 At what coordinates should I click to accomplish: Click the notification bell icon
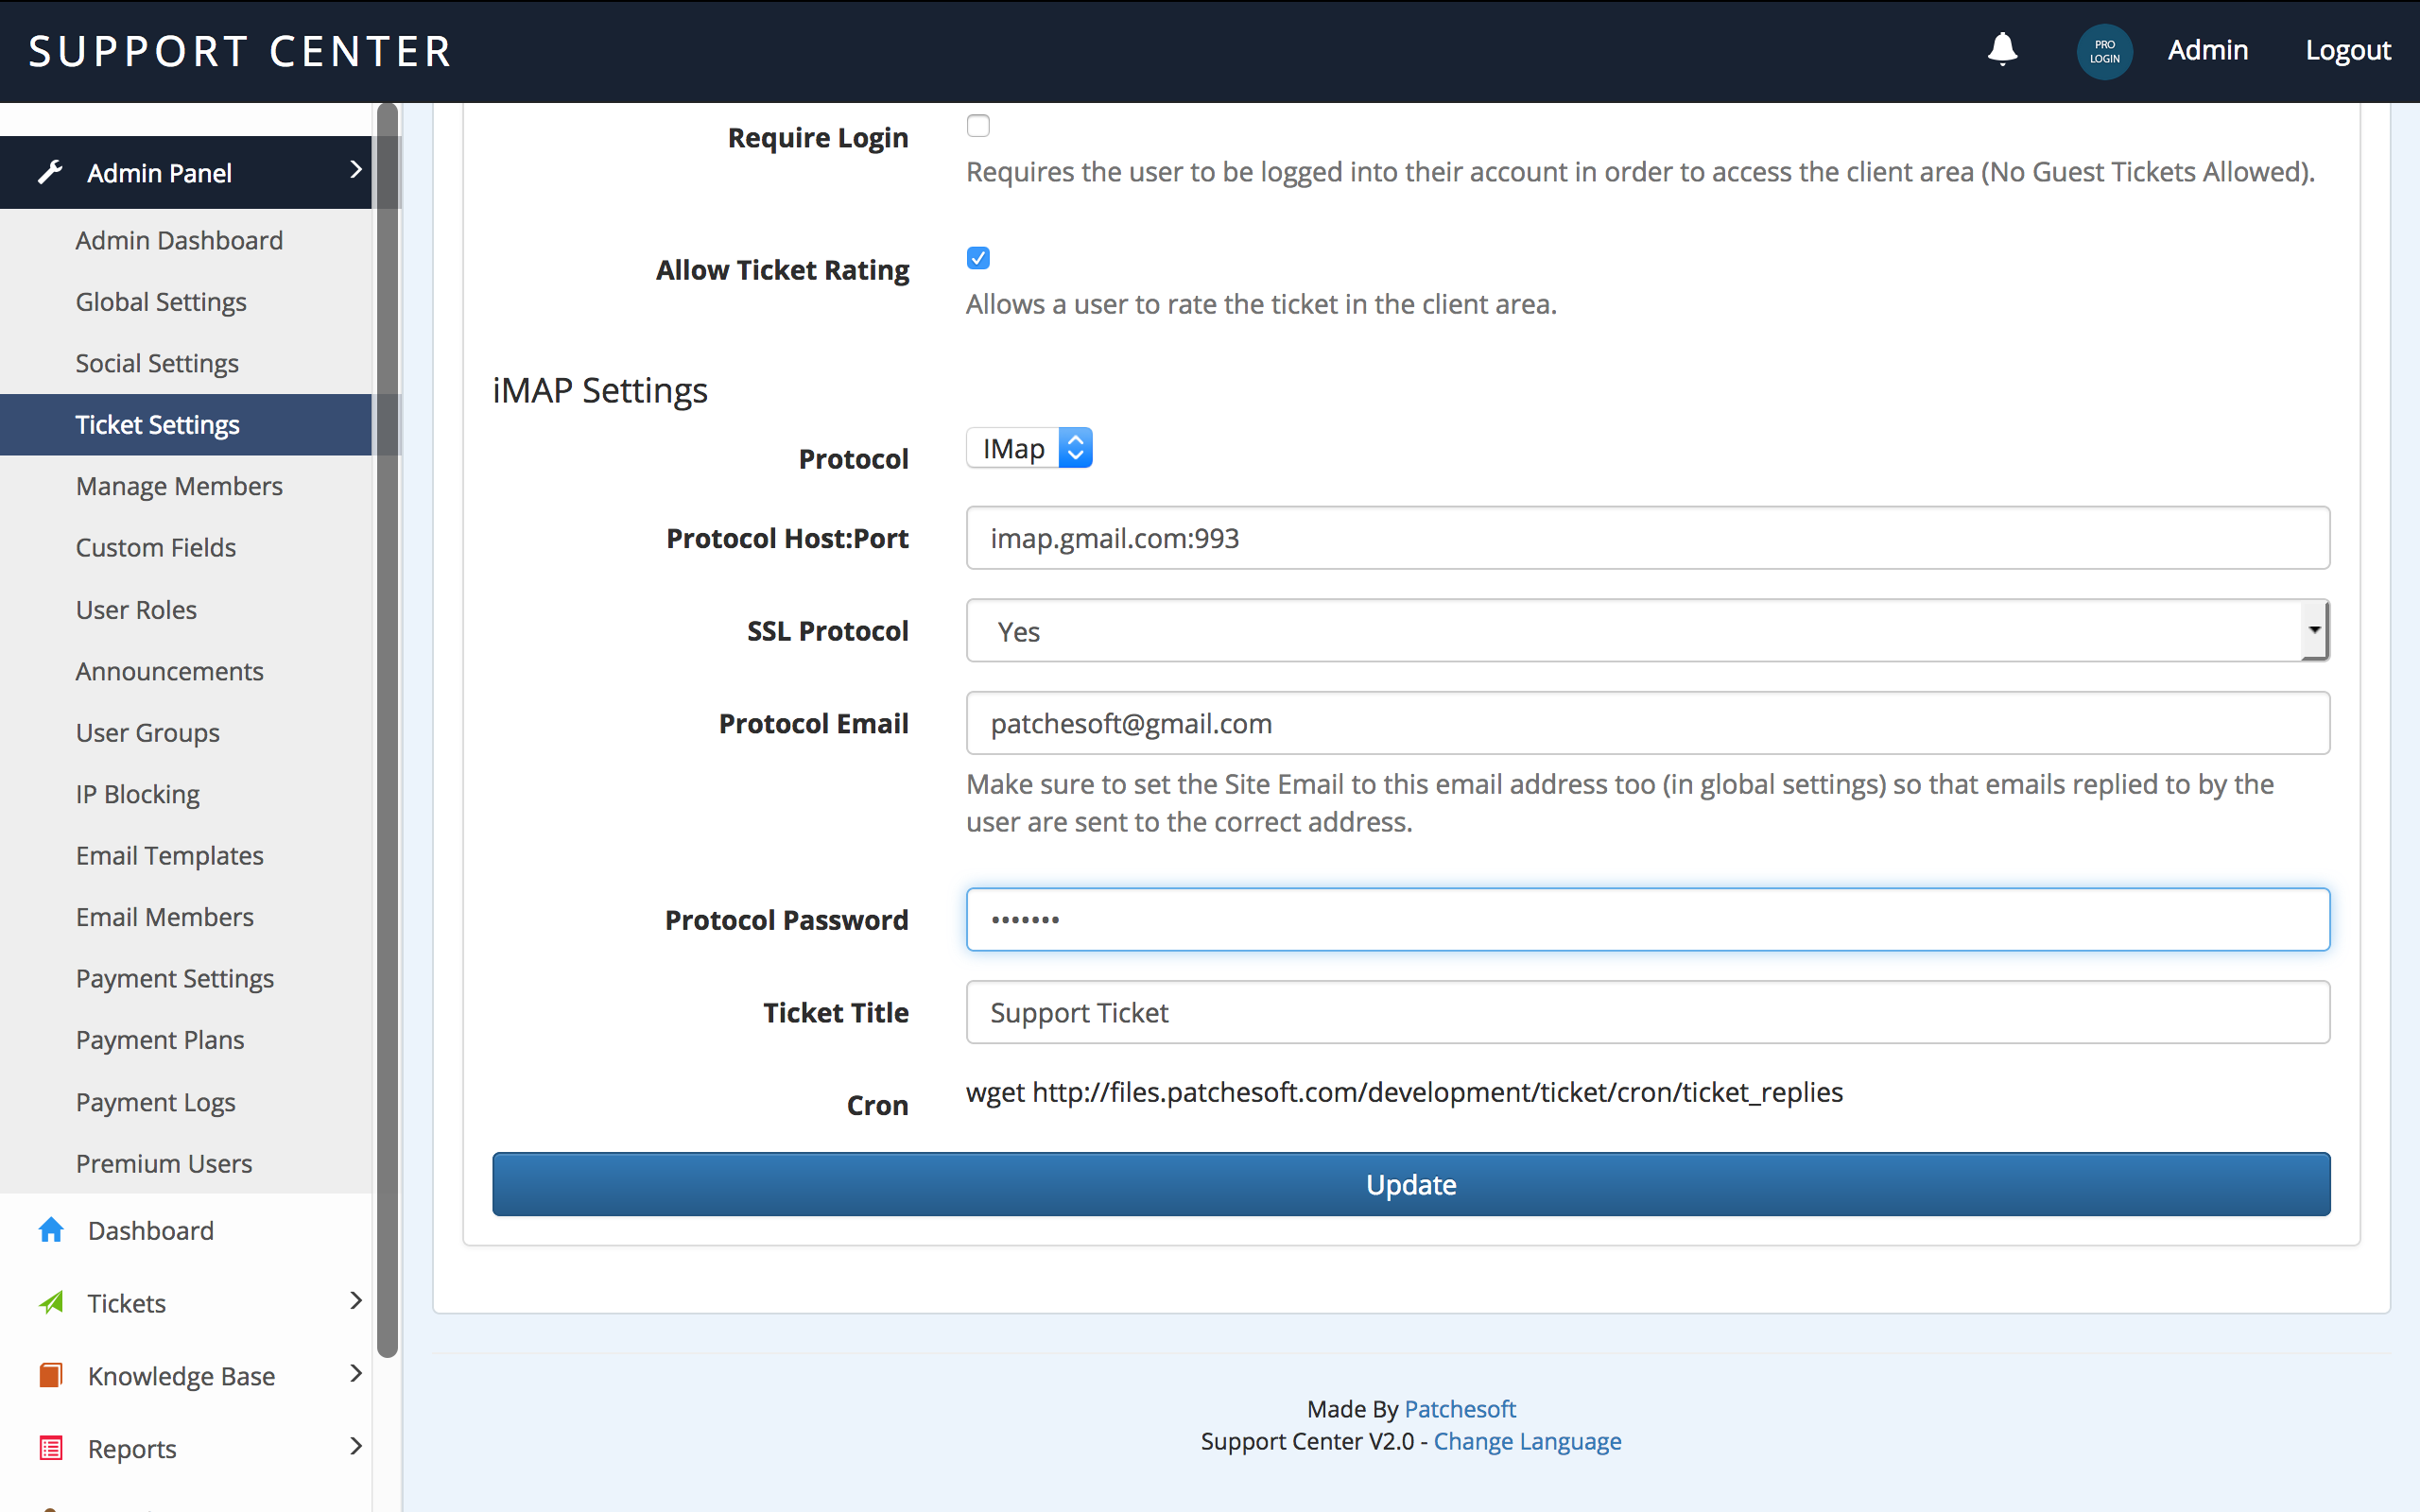tap(2001, 49)
